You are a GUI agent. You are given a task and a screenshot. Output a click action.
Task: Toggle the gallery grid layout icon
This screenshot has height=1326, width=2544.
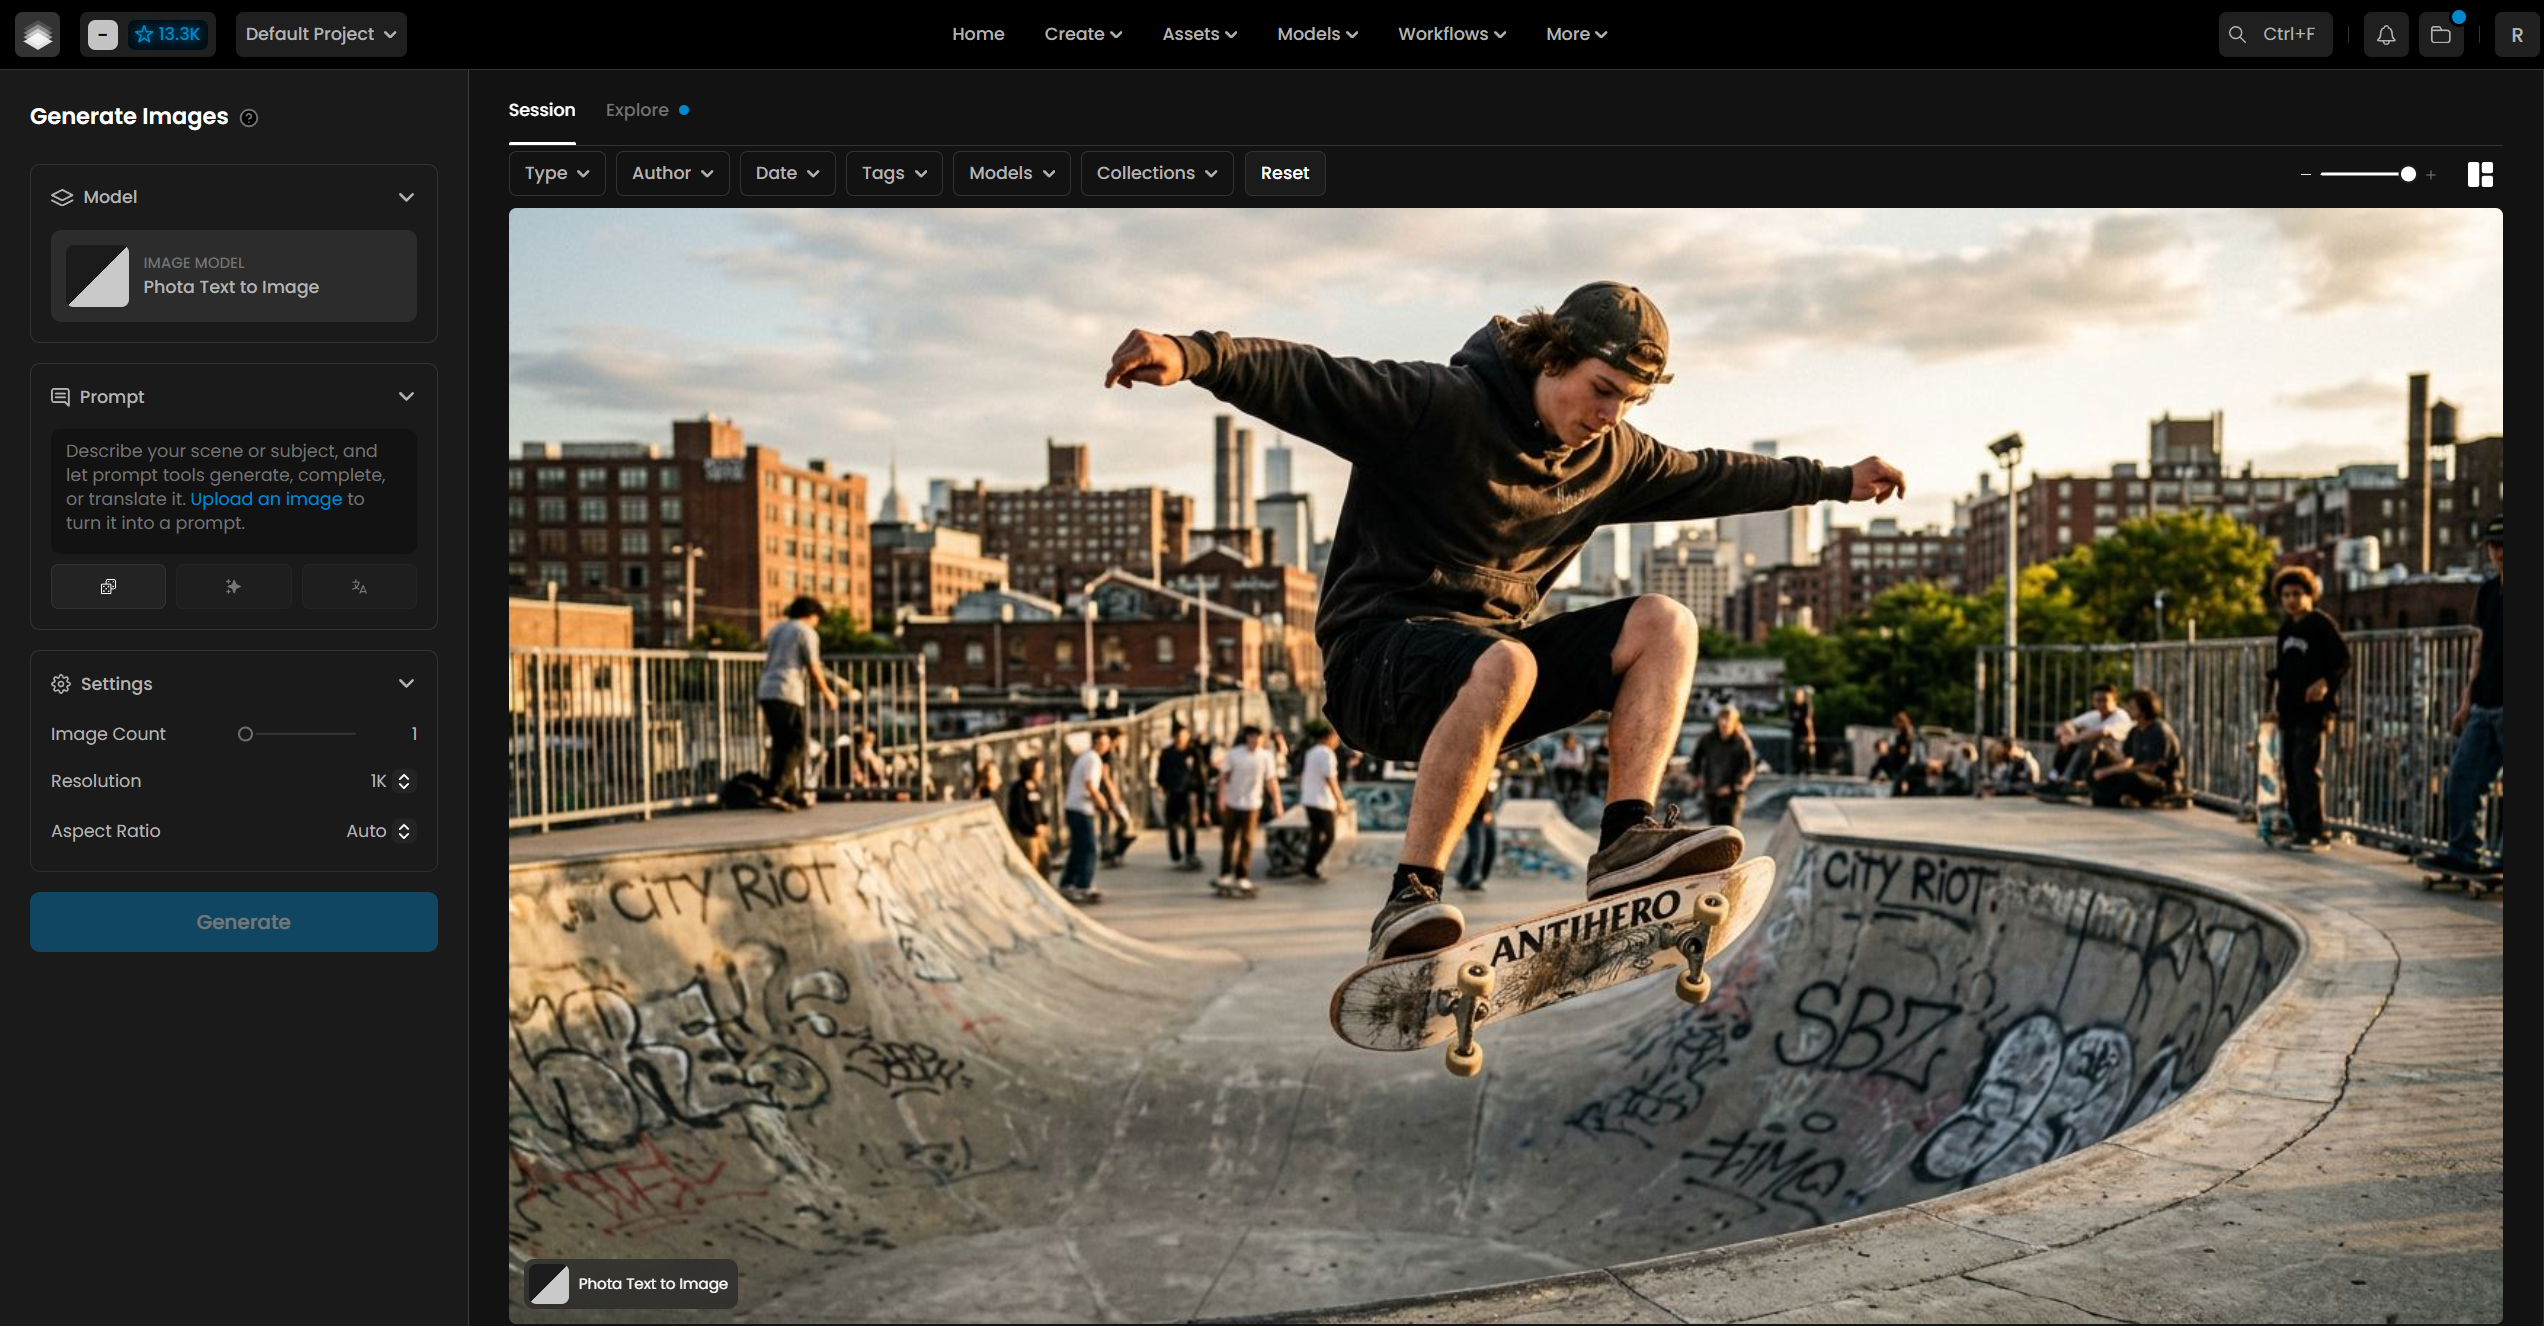click(2480, 175)
